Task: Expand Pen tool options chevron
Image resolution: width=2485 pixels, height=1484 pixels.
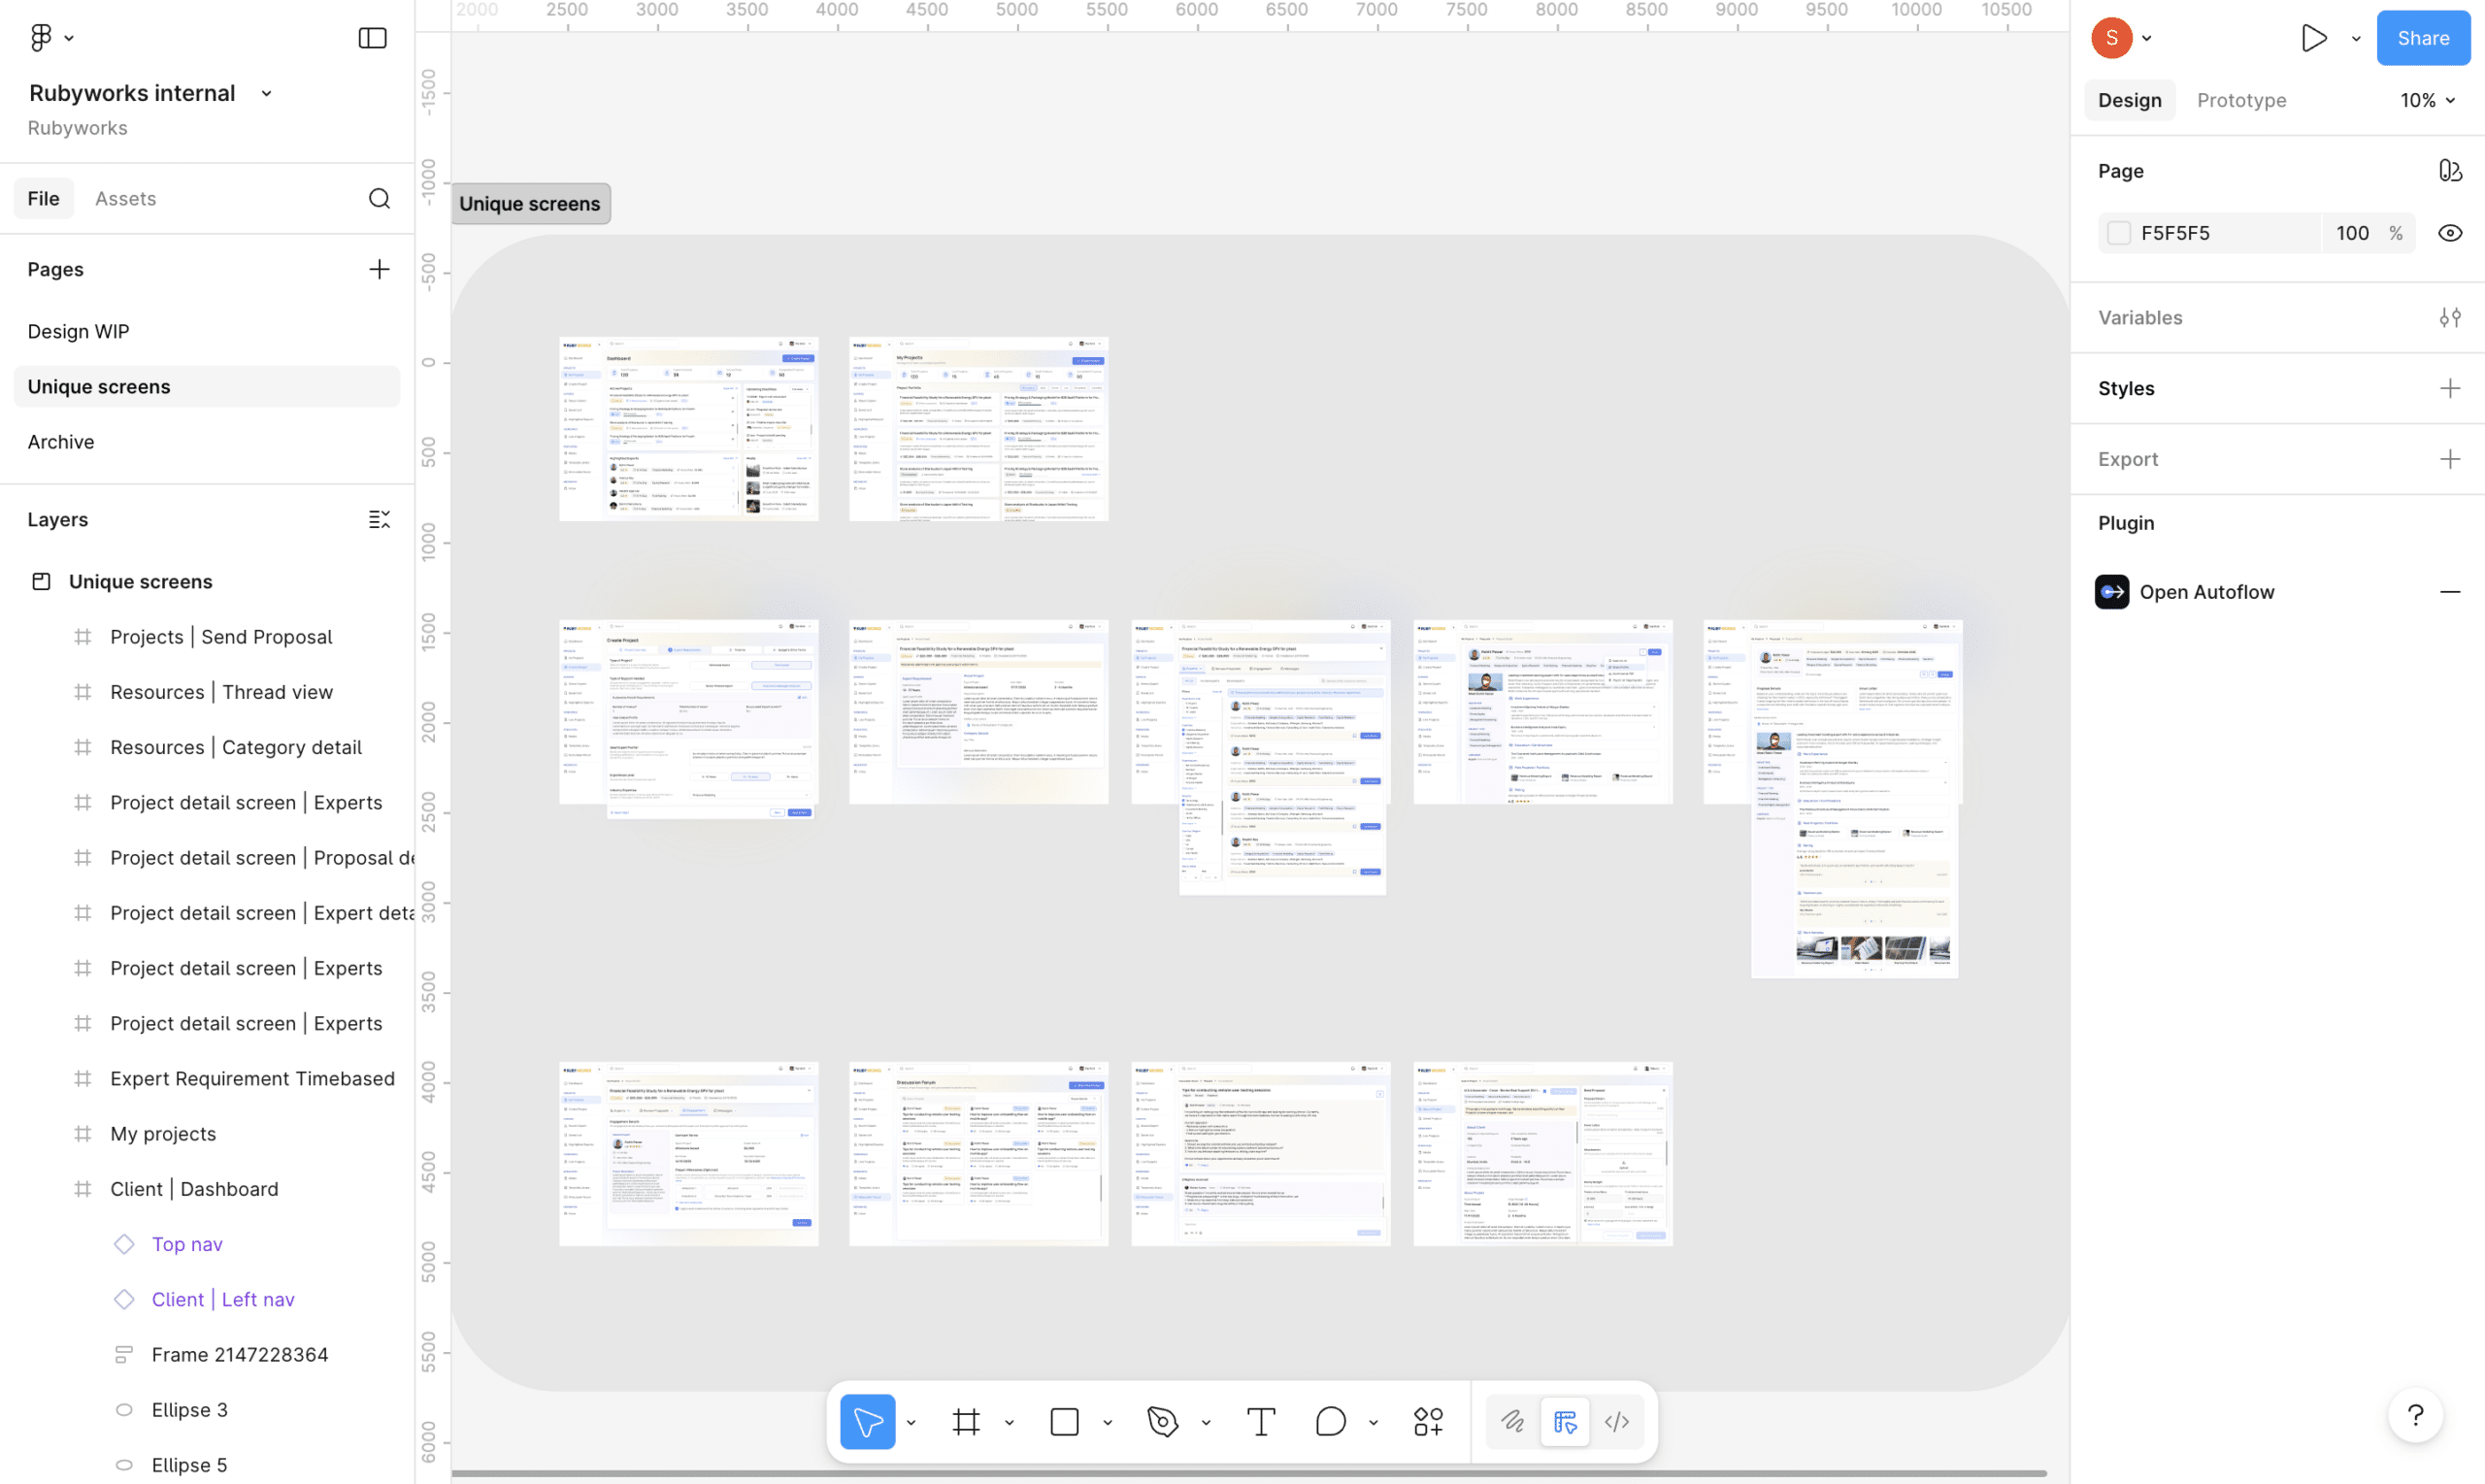Action: coord(1206,1422)
